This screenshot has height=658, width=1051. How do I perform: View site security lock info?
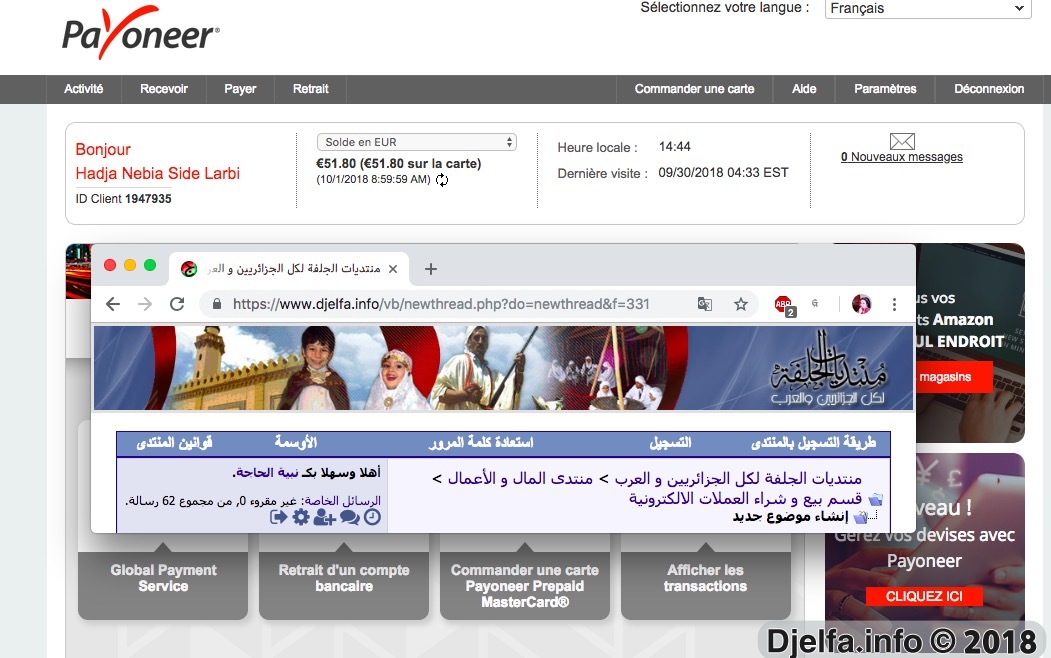(x=217, y=304)
